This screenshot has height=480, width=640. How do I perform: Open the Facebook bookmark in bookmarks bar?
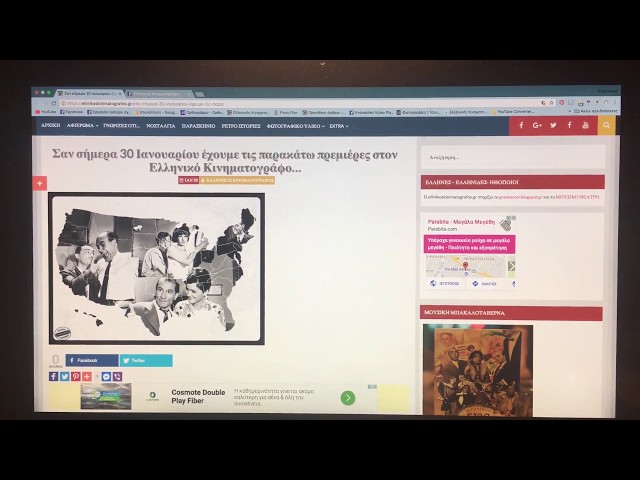pos(71,112)
